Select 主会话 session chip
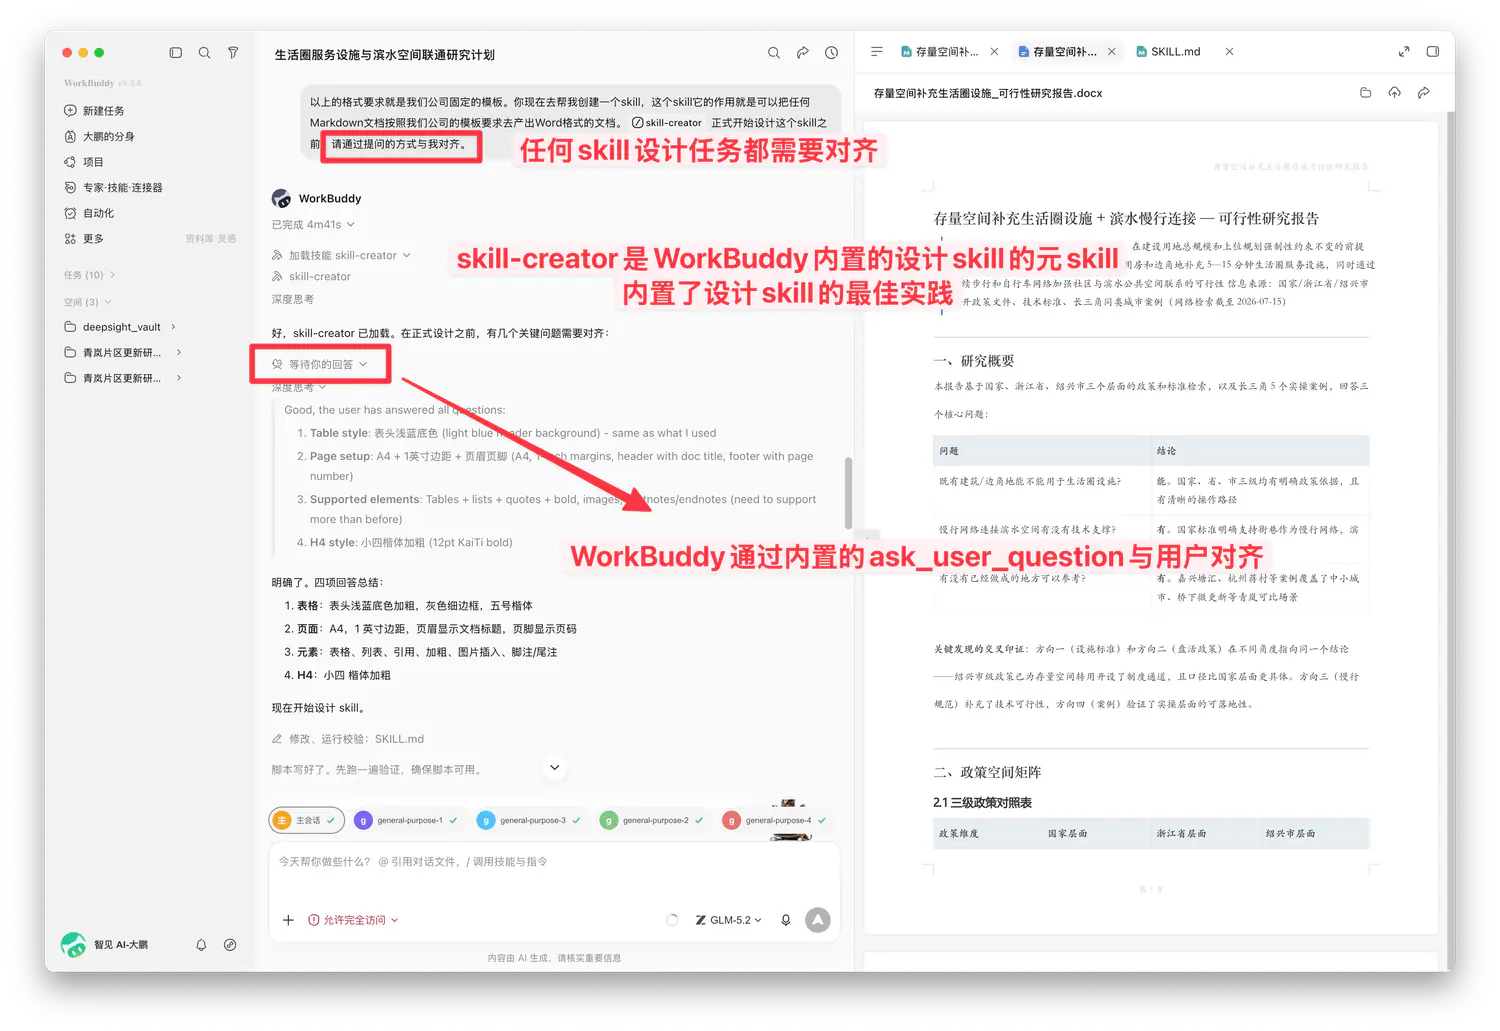 [307, 820]
